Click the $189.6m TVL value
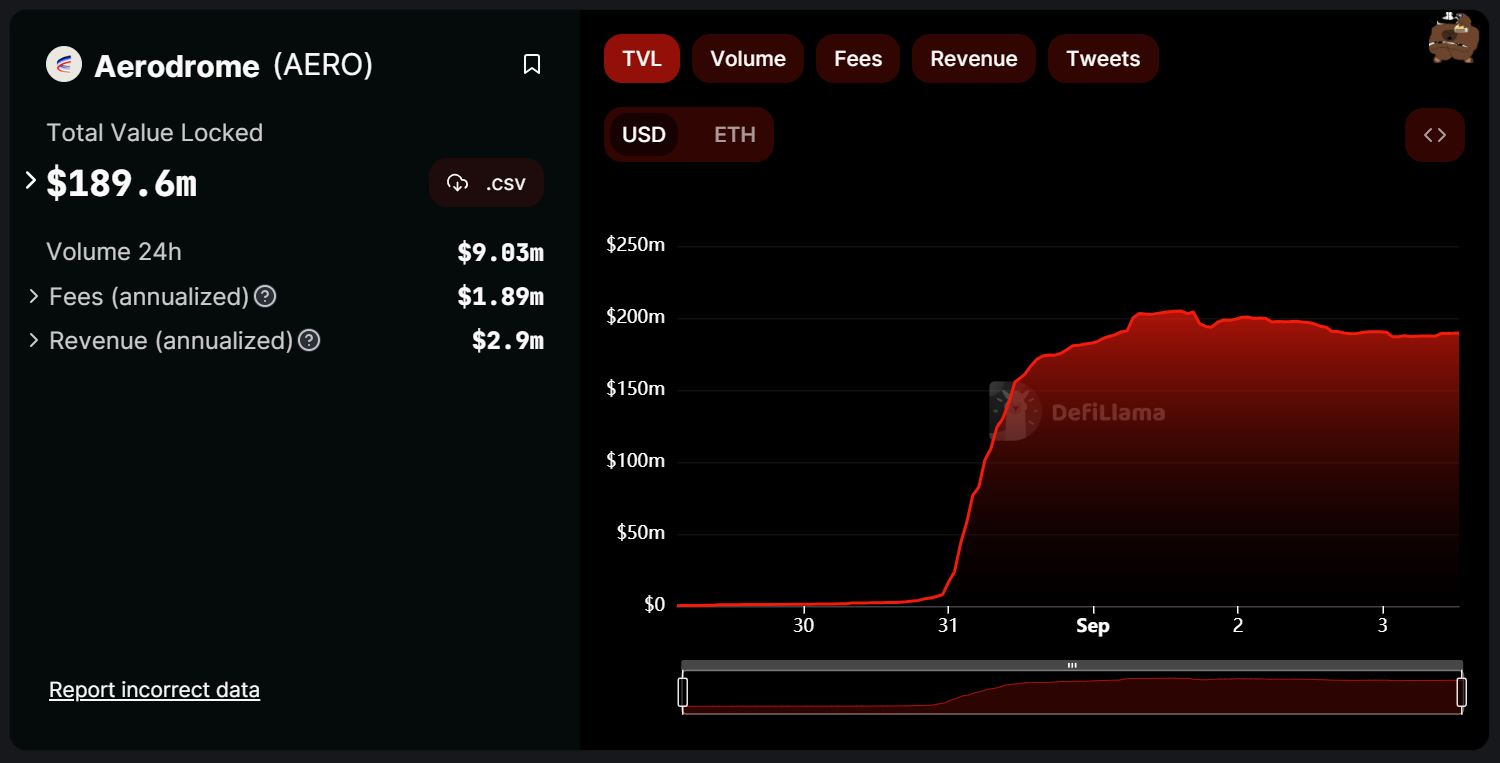The image size is (1500, 763). (121, 184)
